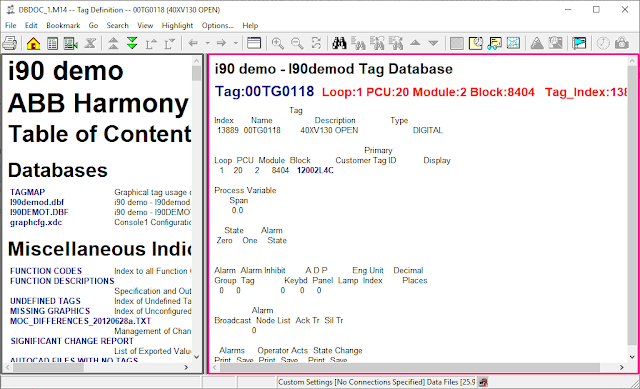Open the MOC_DIFFERENCES_20120628a.TXT link

pyautogui.click(x=80, y=321)
